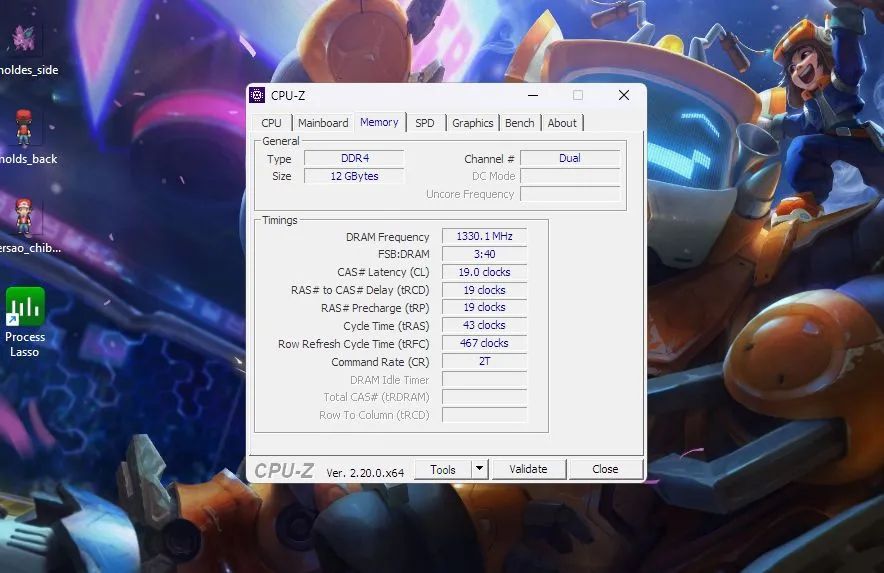
Task: Click the Close button at bottom
Action: 605,469
